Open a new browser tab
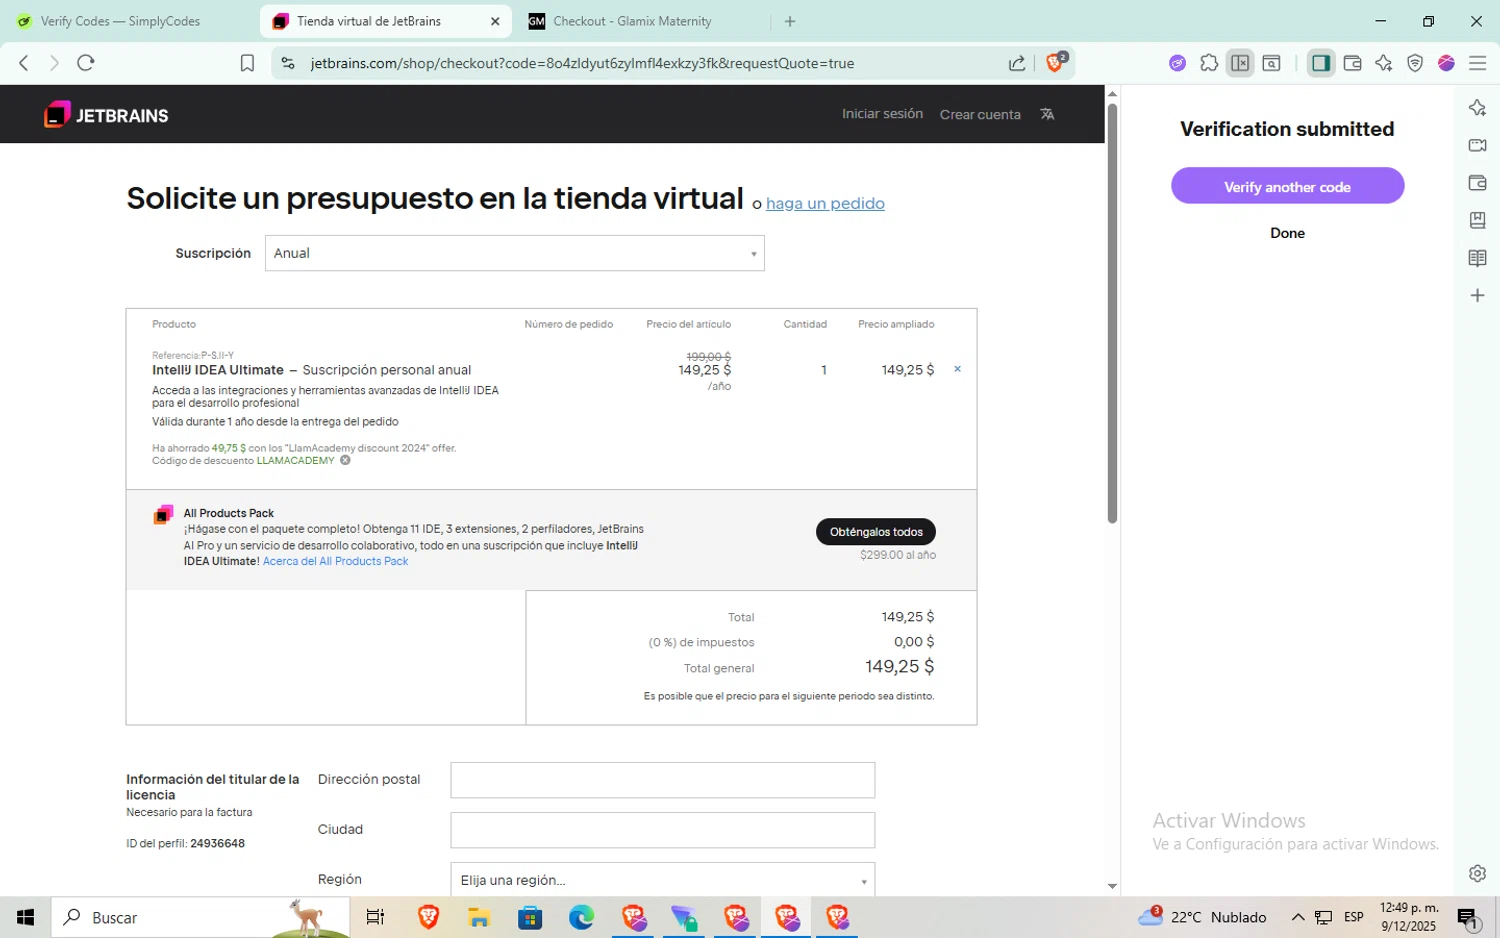1500x938 pixels. click(790, 21)
